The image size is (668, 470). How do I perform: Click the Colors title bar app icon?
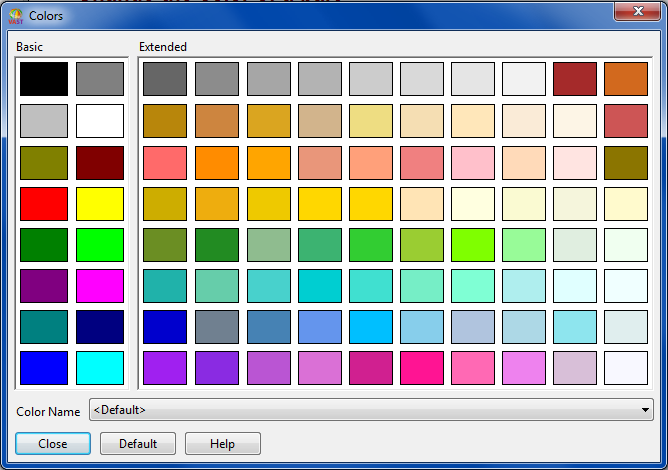coord(15,16)
